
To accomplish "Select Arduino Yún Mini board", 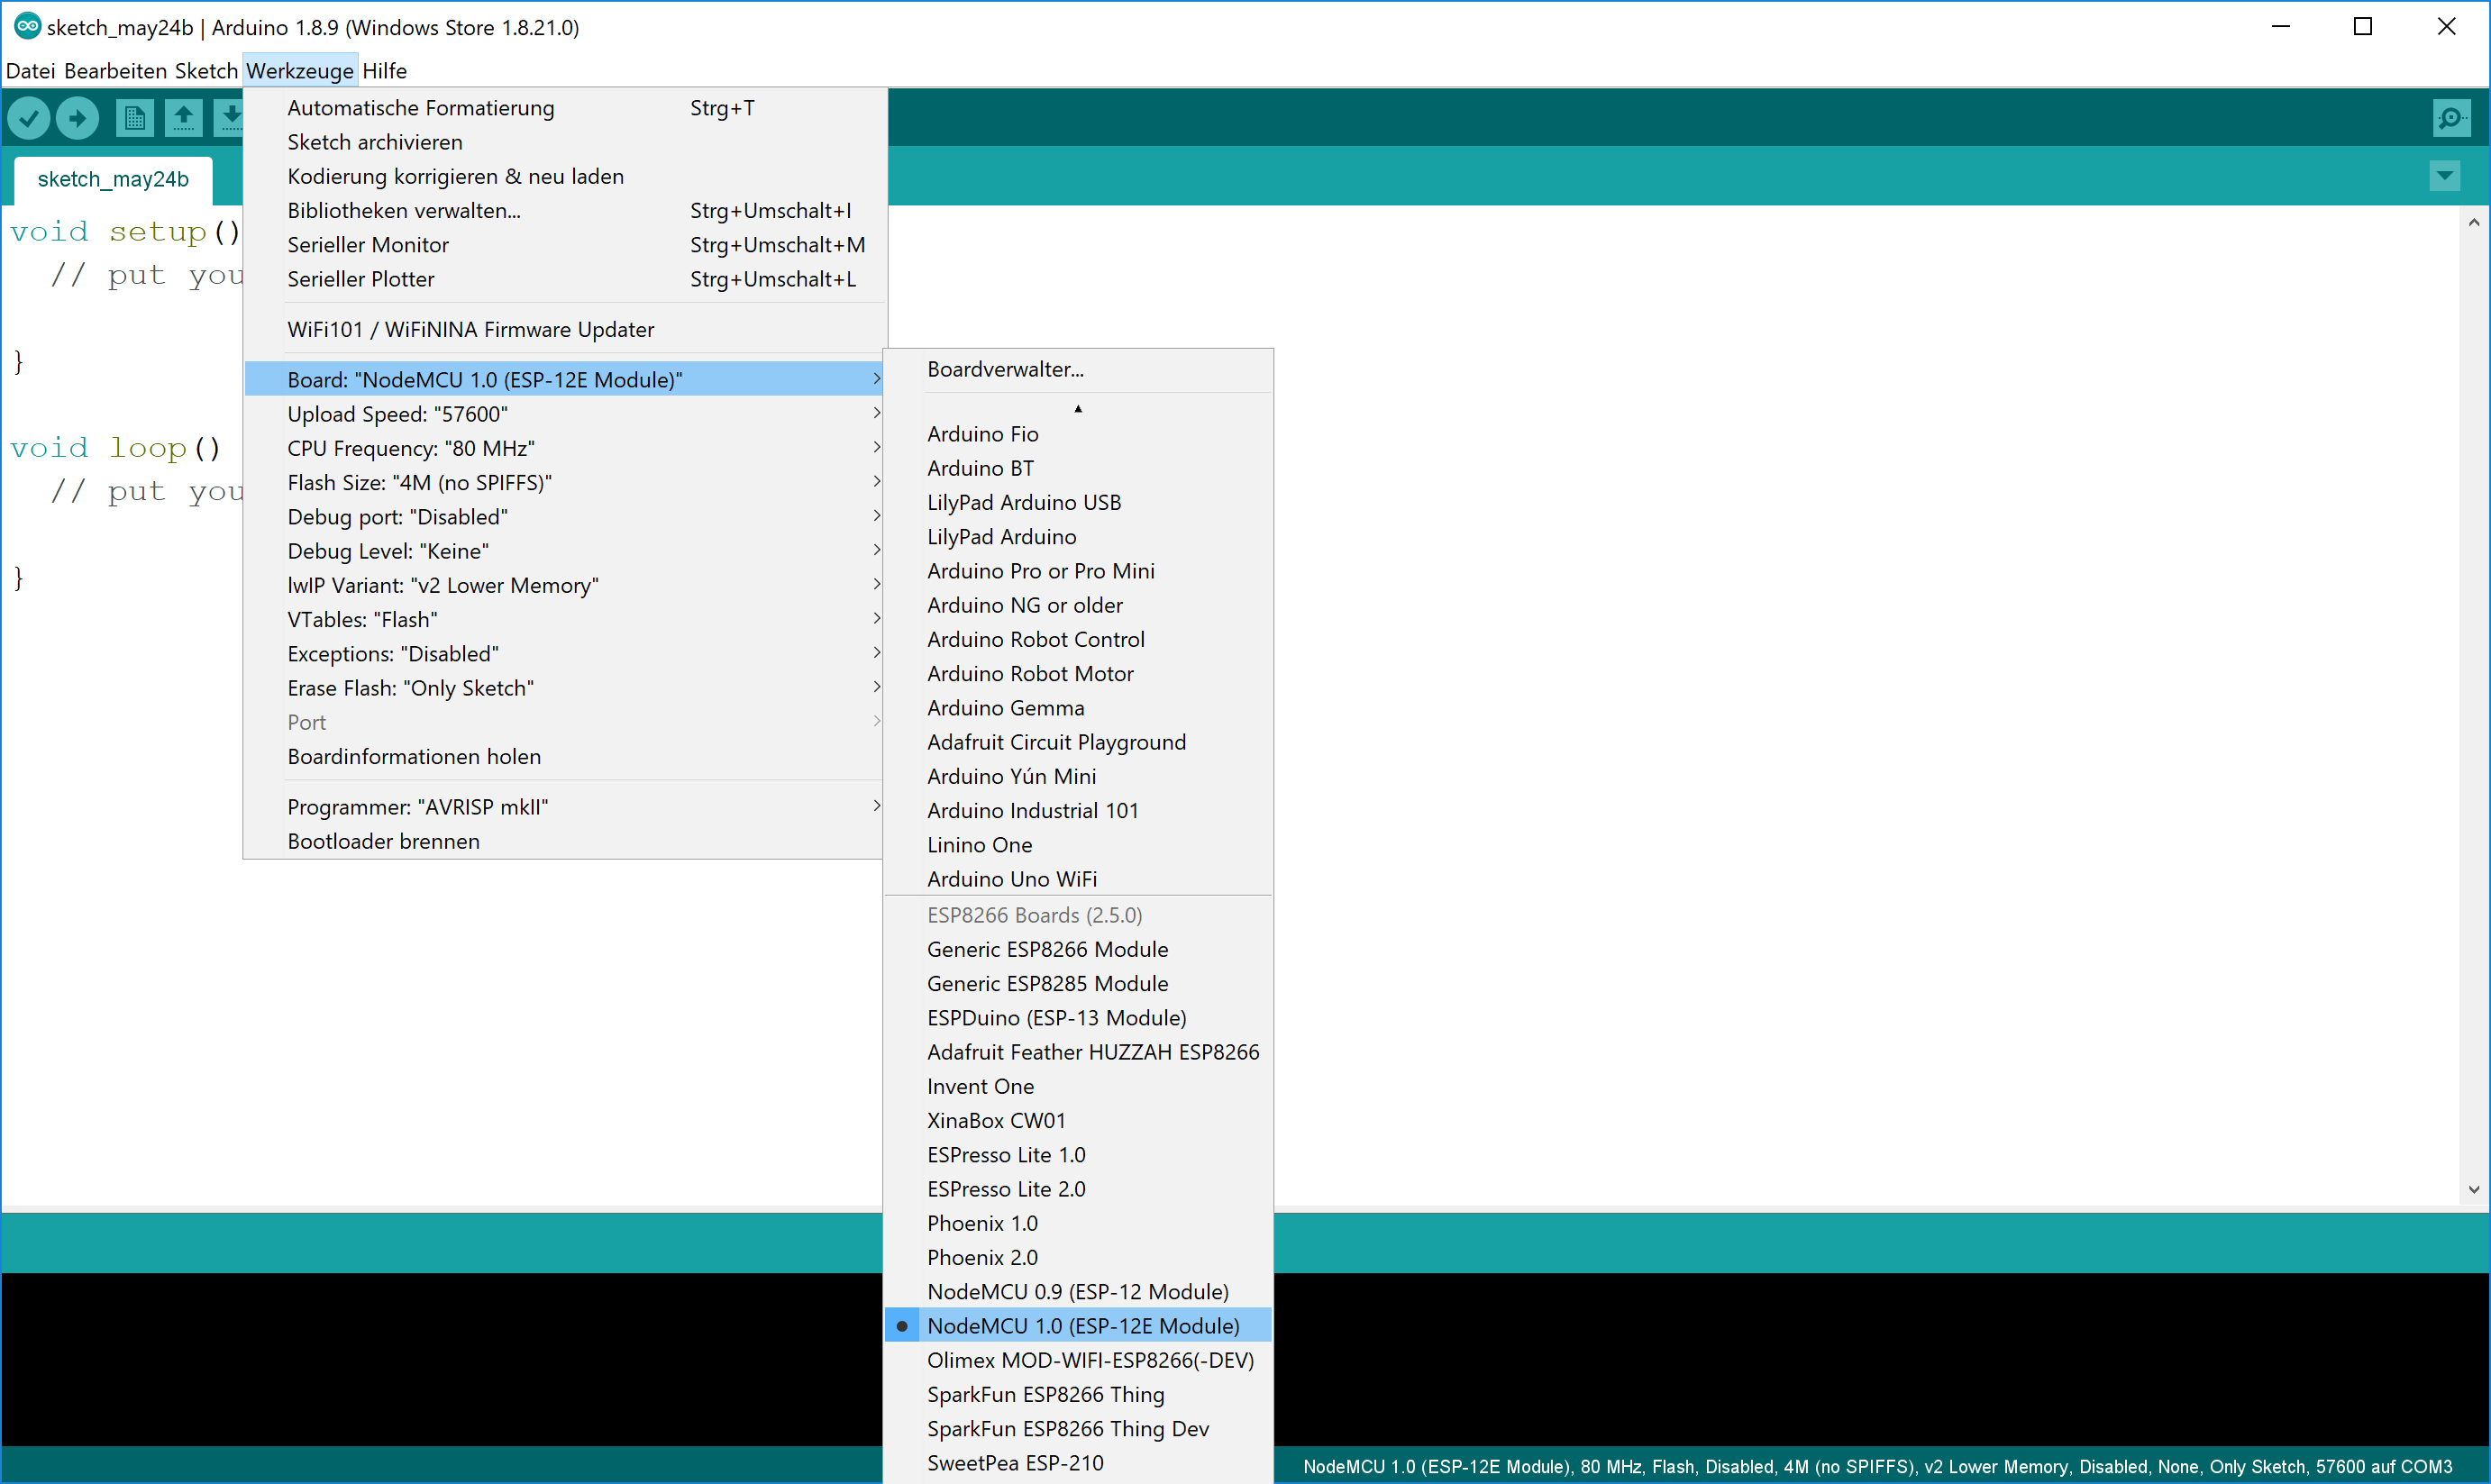I will 1078,776.
